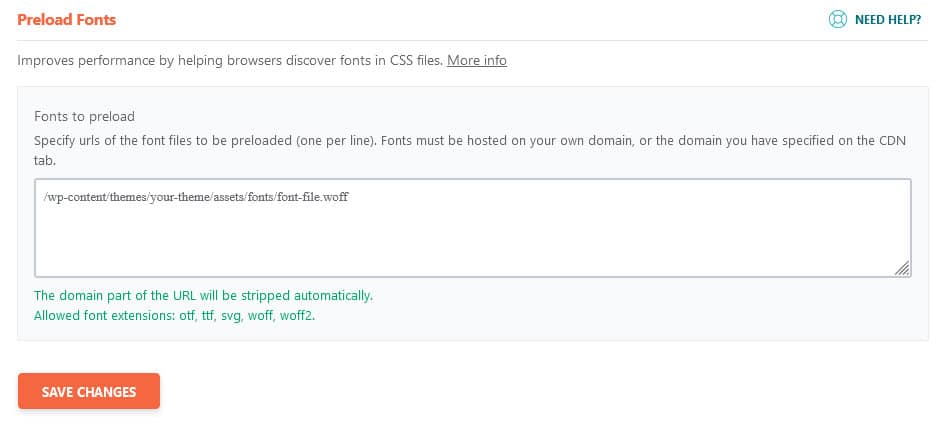Click the green domain stripped notice
Screen dimensions: 947x422
[203, 296]
